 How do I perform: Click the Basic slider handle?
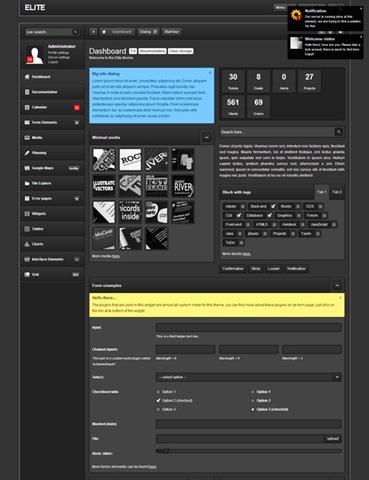tap(166, 451)
